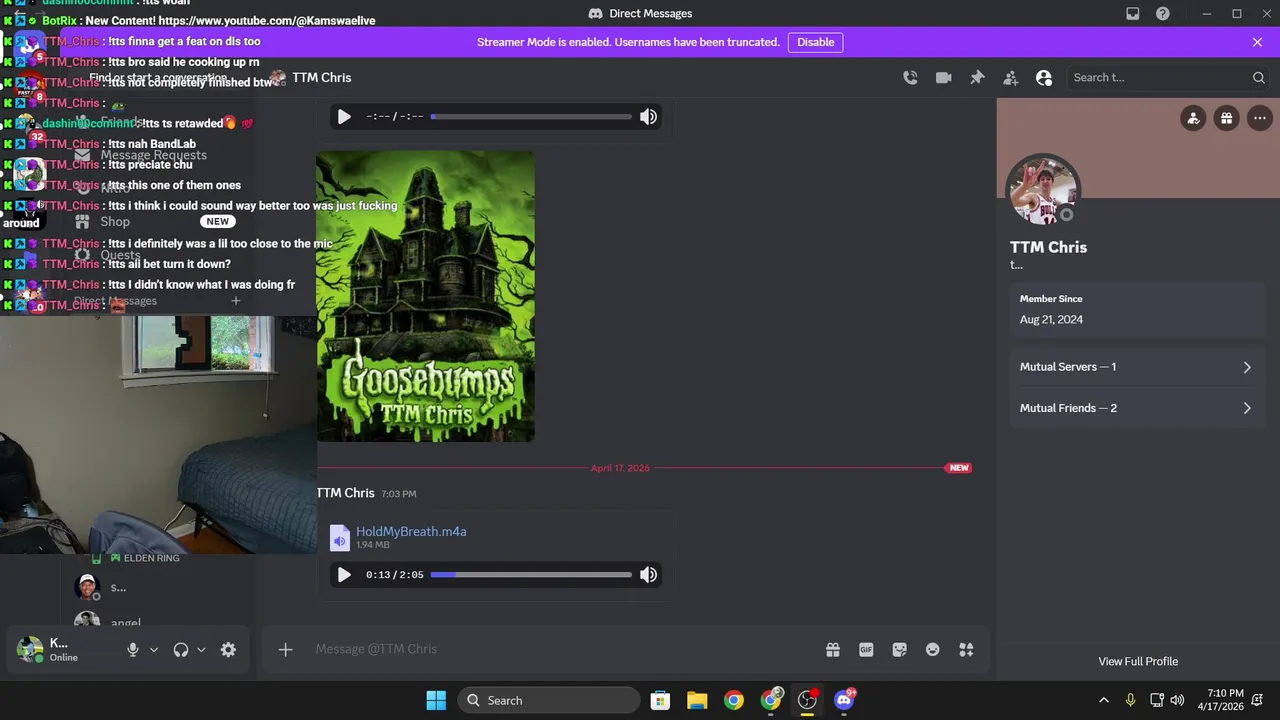Create a new DM plus icon
Image resolution: width=1280 pixels, height=720 pixels.
pyautogui.click(x=236, y=300)
